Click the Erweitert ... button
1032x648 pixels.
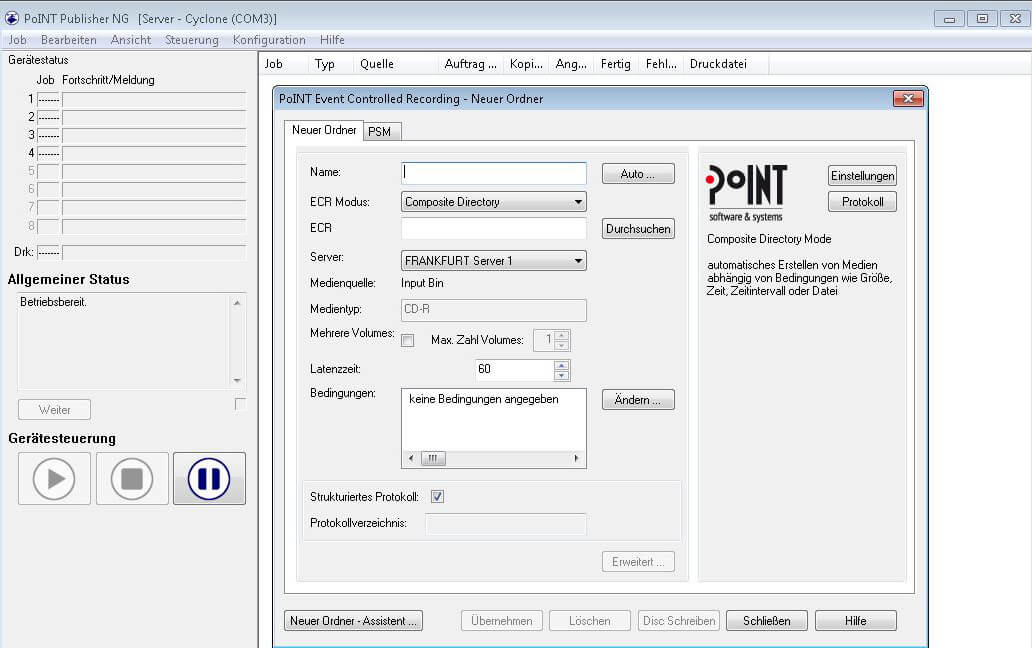coord(638,562)
